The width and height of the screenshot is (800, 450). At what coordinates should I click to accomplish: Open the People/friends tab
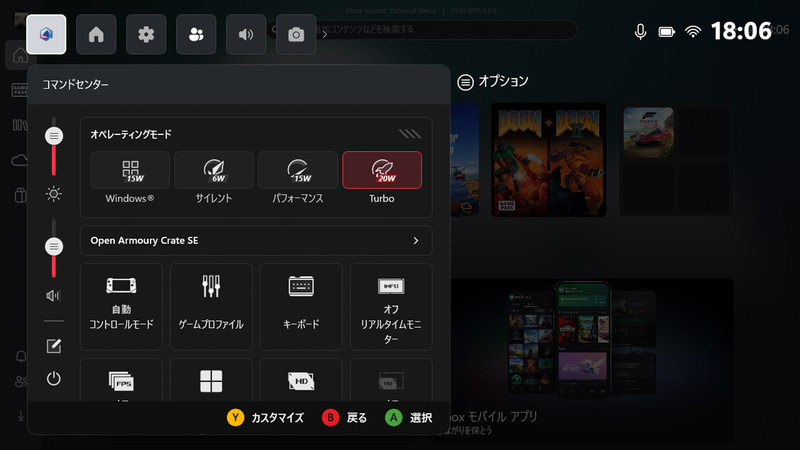(196, 35)
